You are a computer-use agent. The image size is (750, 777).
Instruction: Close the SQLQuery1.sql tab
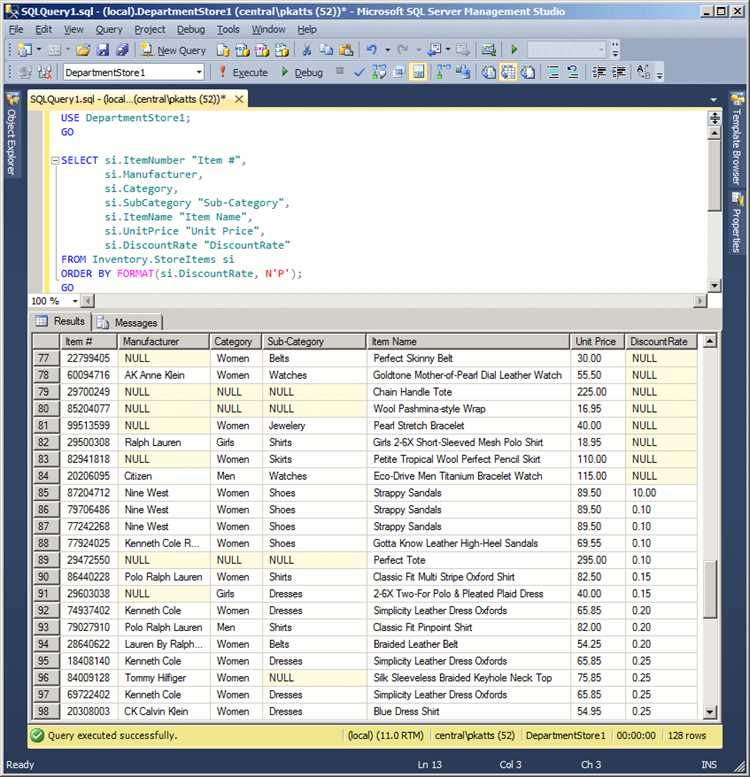(x=239, y=99)
